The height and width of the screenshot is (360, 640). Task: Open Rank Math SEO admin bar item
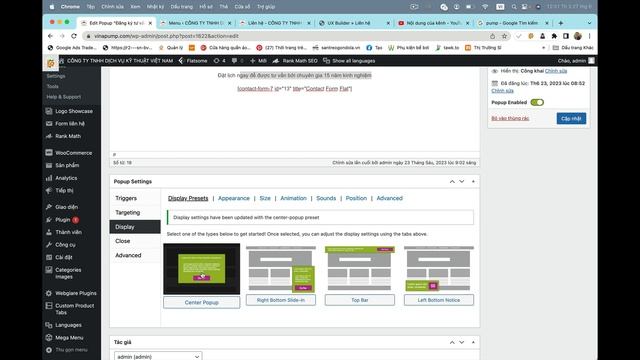click(x=295, y=61)
